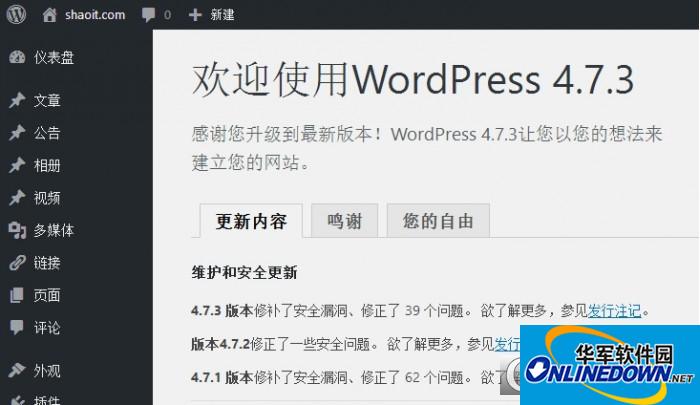700x405 pixels.
Task: Open the WordPress logo menu
Action: [16, 14]
